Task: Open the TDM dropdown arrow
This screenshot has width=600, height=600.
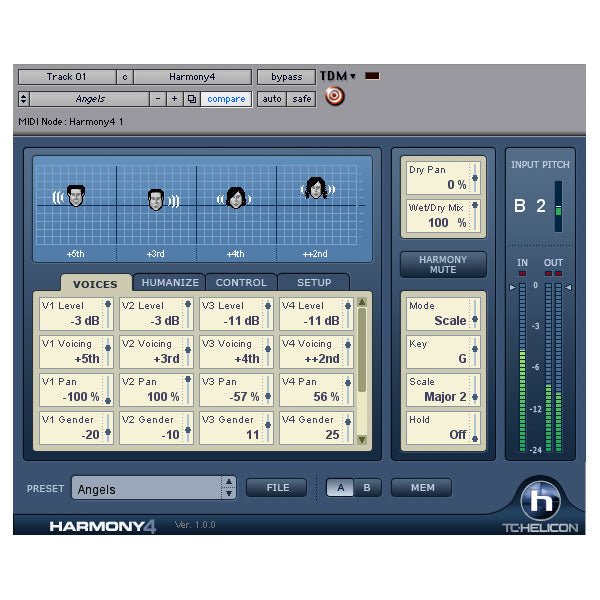Action: point(353,76)
